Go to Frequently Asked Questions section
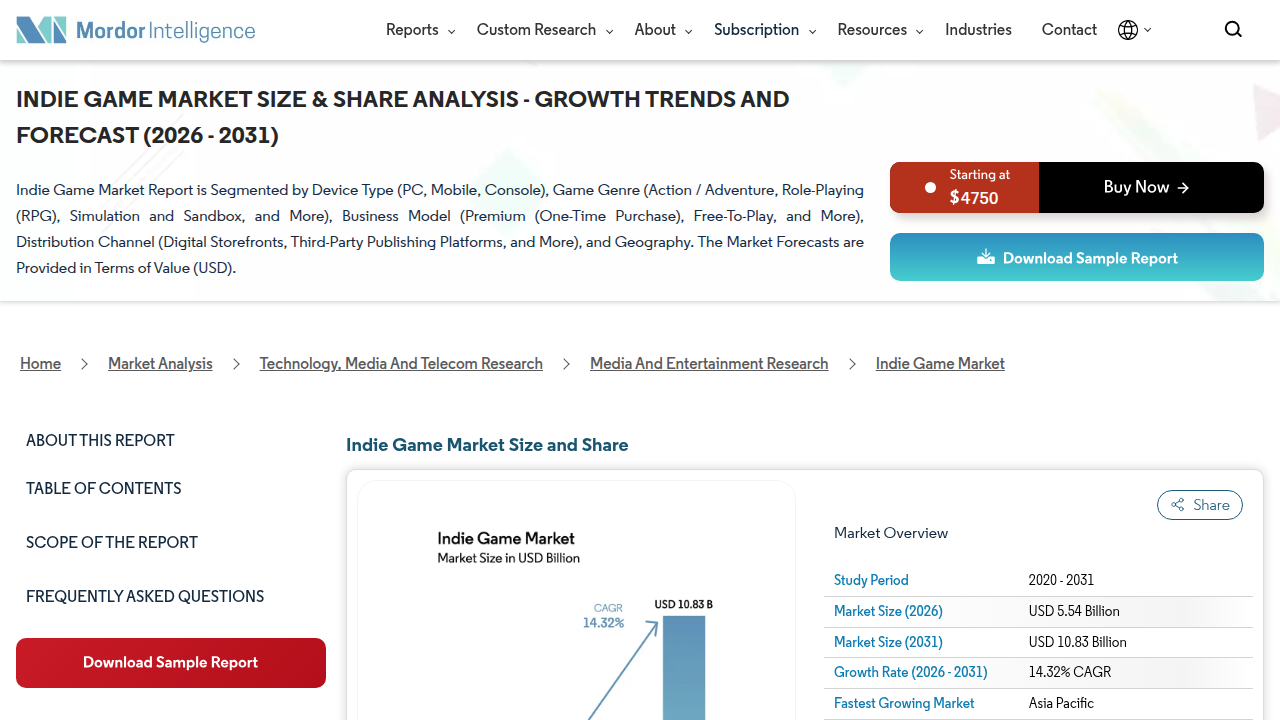This screenshot has height=720, width=1280. click(x=145, y=597)
